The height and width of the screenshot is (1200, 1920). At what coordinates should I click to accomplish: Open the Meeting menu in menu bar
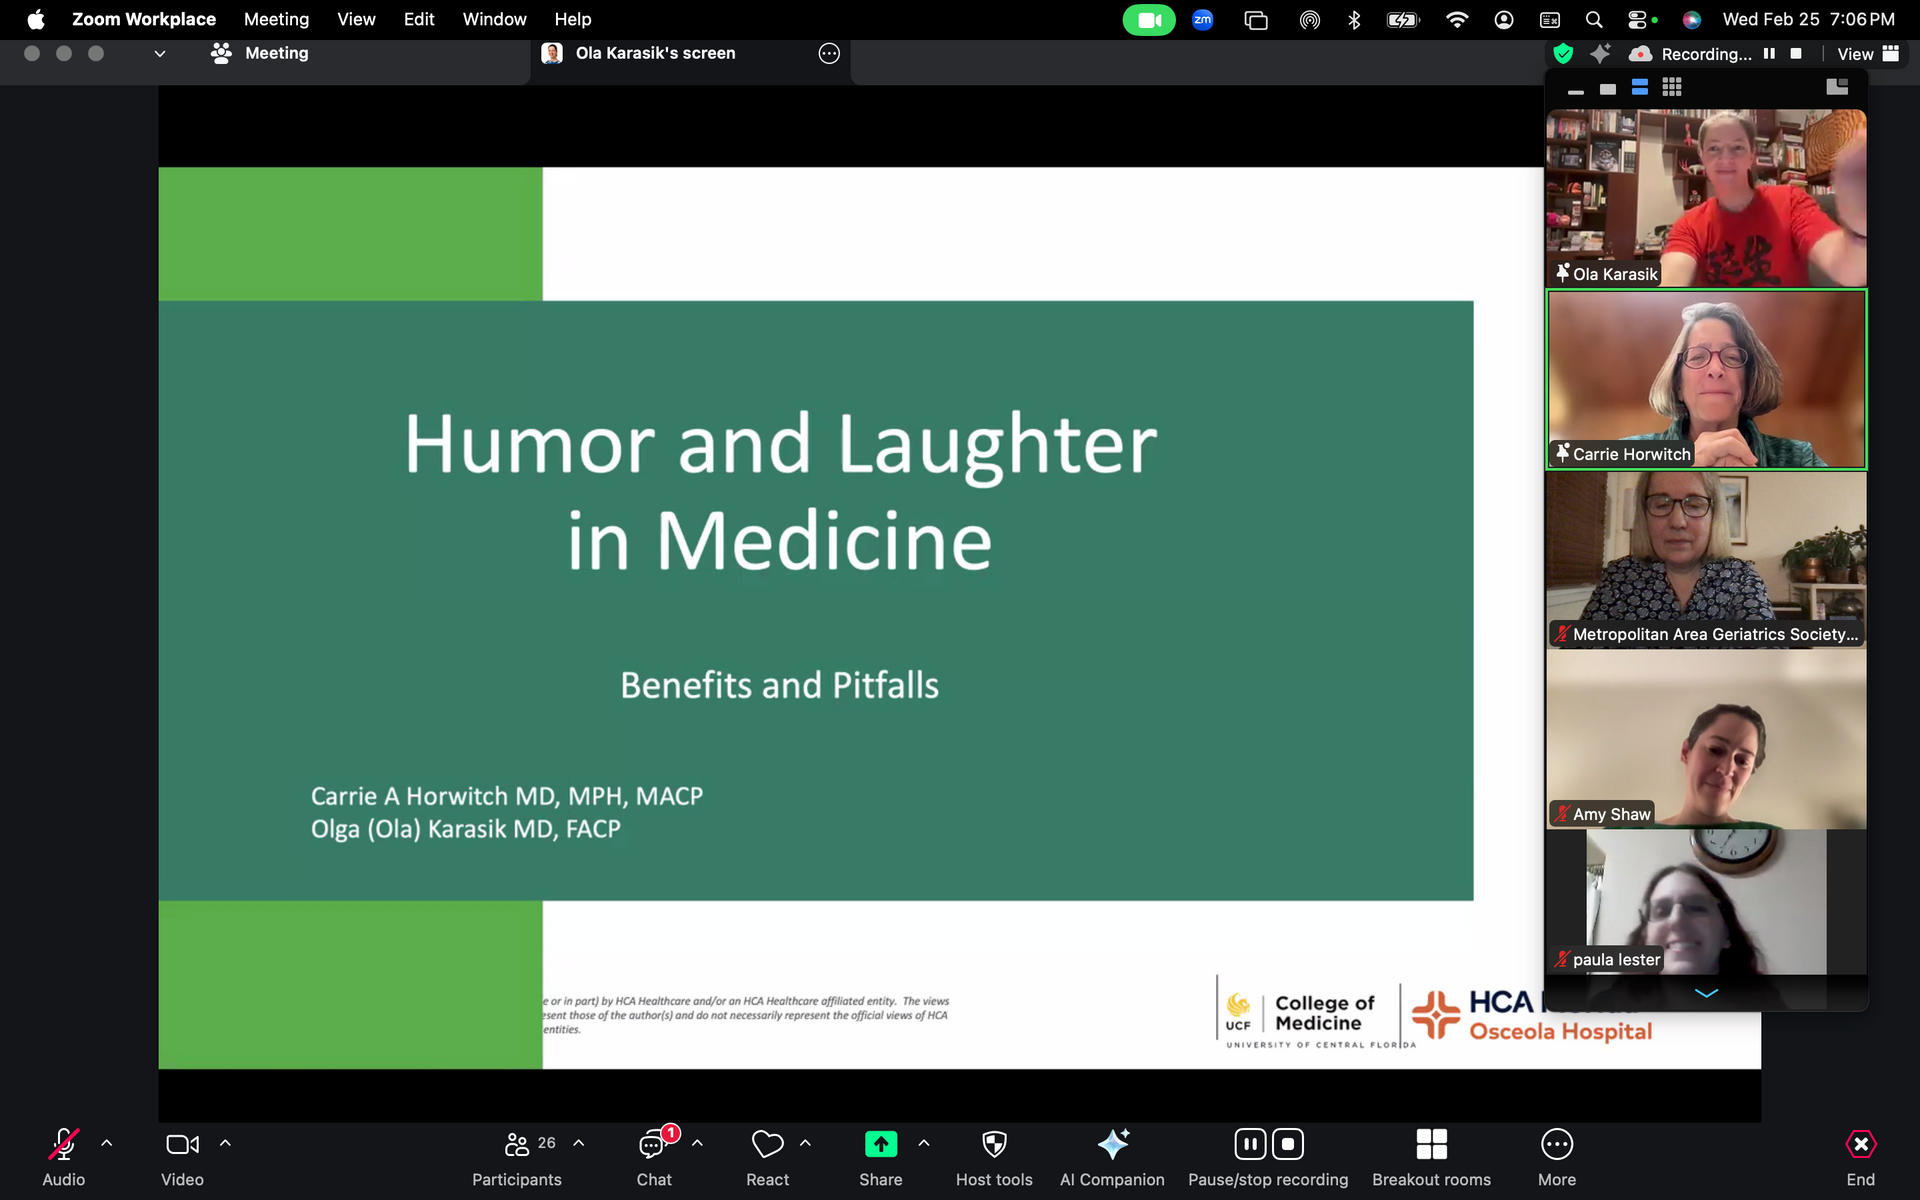click(276, 19)
